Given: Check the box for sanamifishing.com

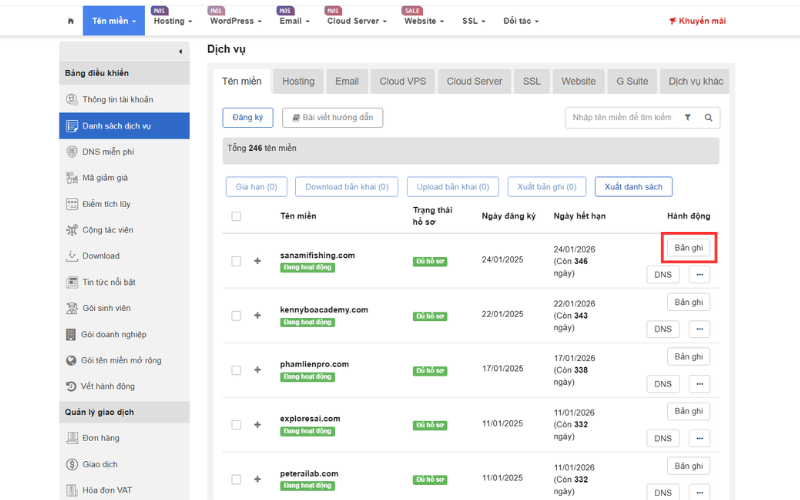Looking at the screenshot, I should pos(236,261).
